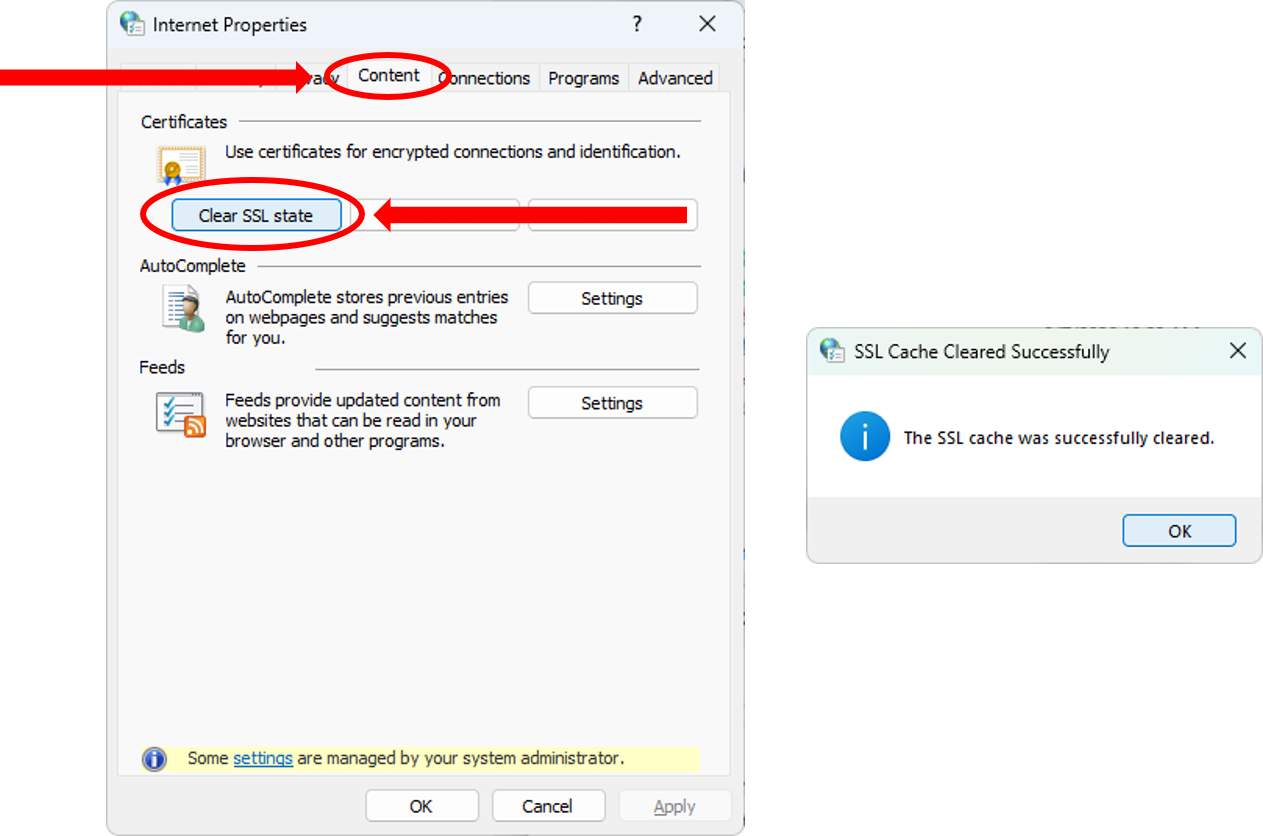Confirm Internet Properties with OK

click(421, 806)
